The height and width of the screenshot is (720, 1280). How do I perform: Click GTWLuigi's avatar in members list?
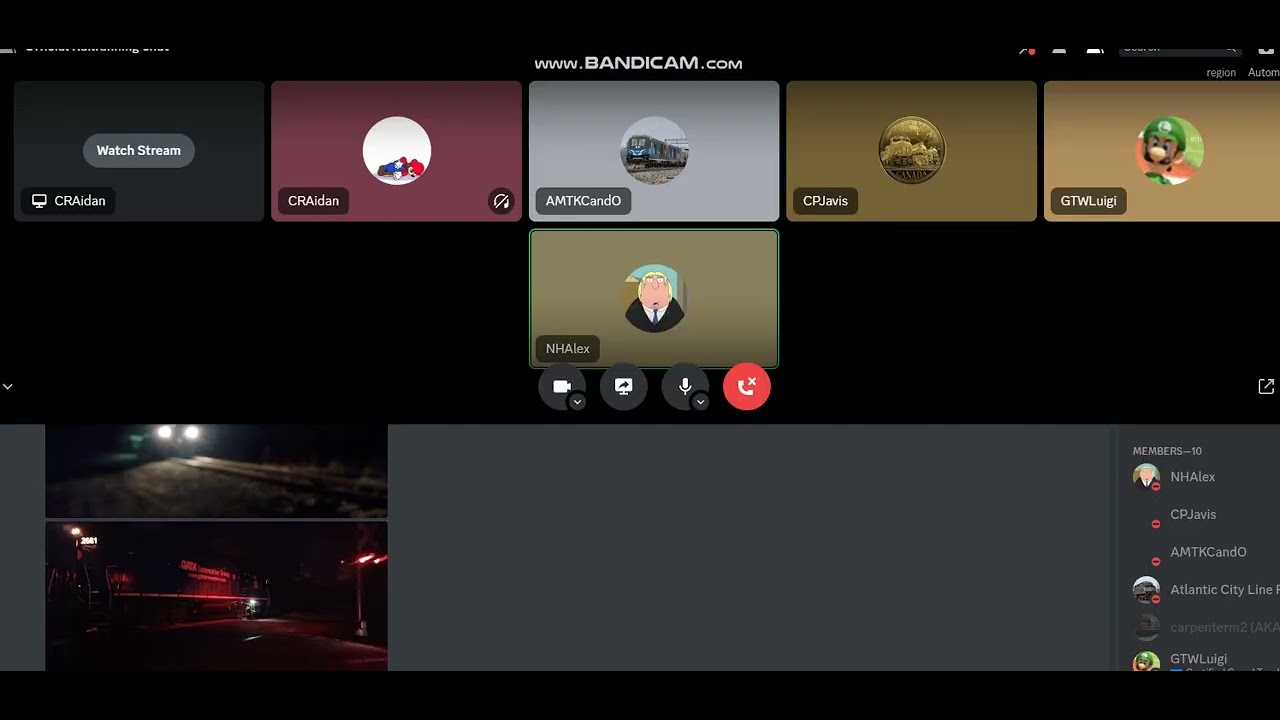[1146, 661]
